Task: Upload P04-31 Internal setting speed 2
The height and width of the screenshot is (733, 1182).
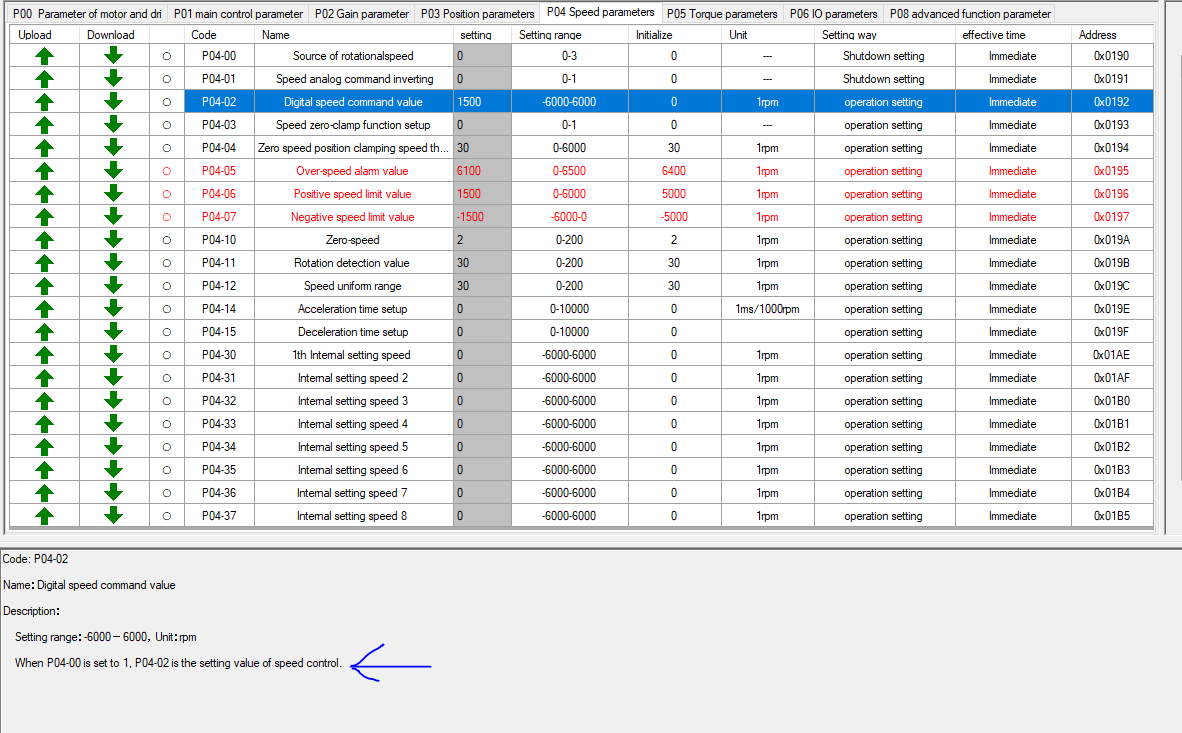Action: (44, 378)
